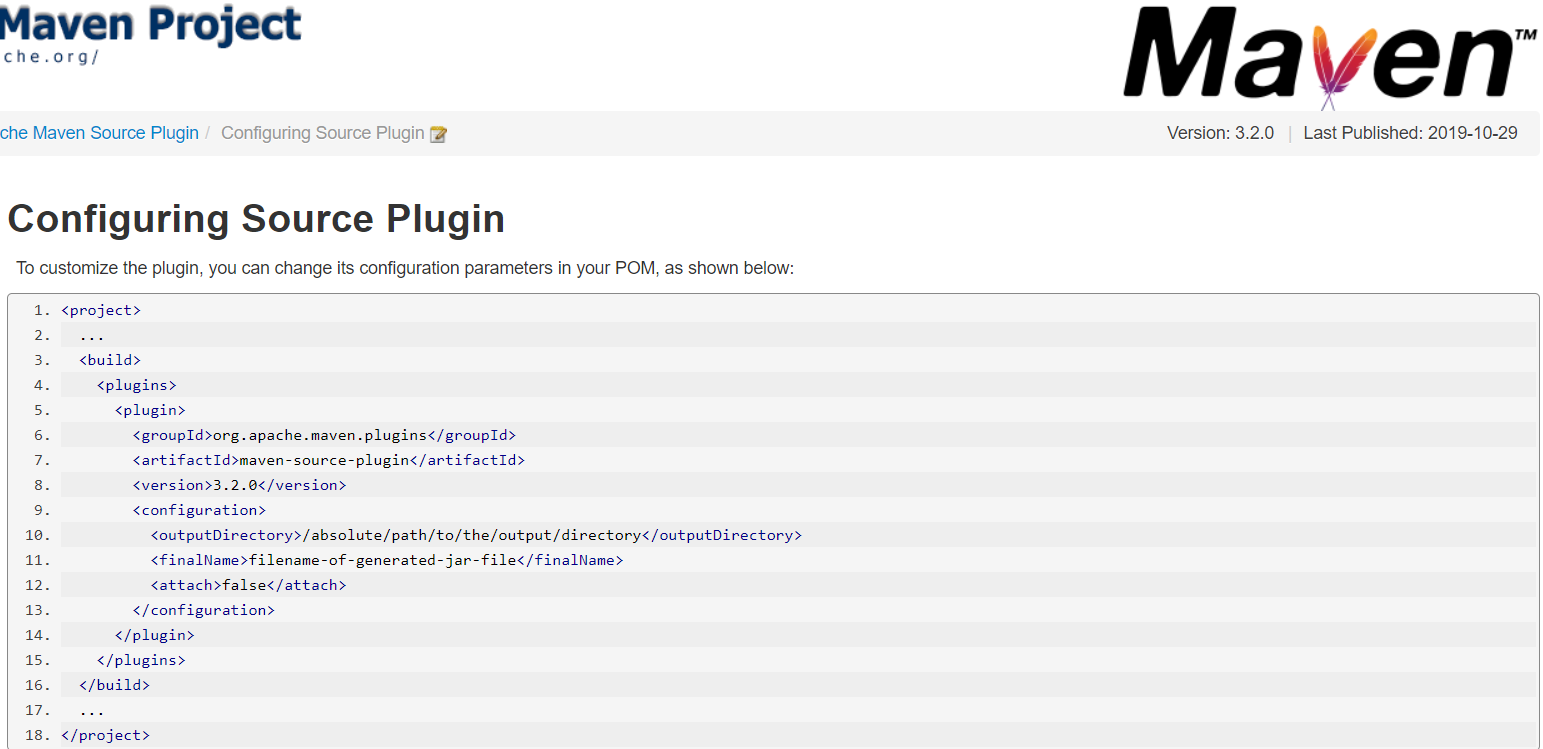The width and height of the screenshot is (1543, 749).
Task: Click the Version: 3.2.0 text
Action: [1220, 133]
